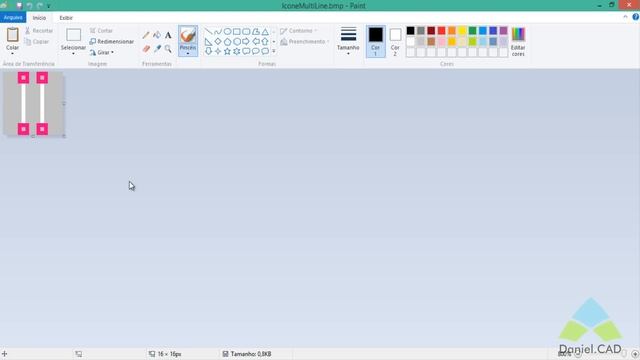Open the Pincéis brushes dropdown arrow
640x360 pixels.
pyautogui.click(x=188, y=53)
